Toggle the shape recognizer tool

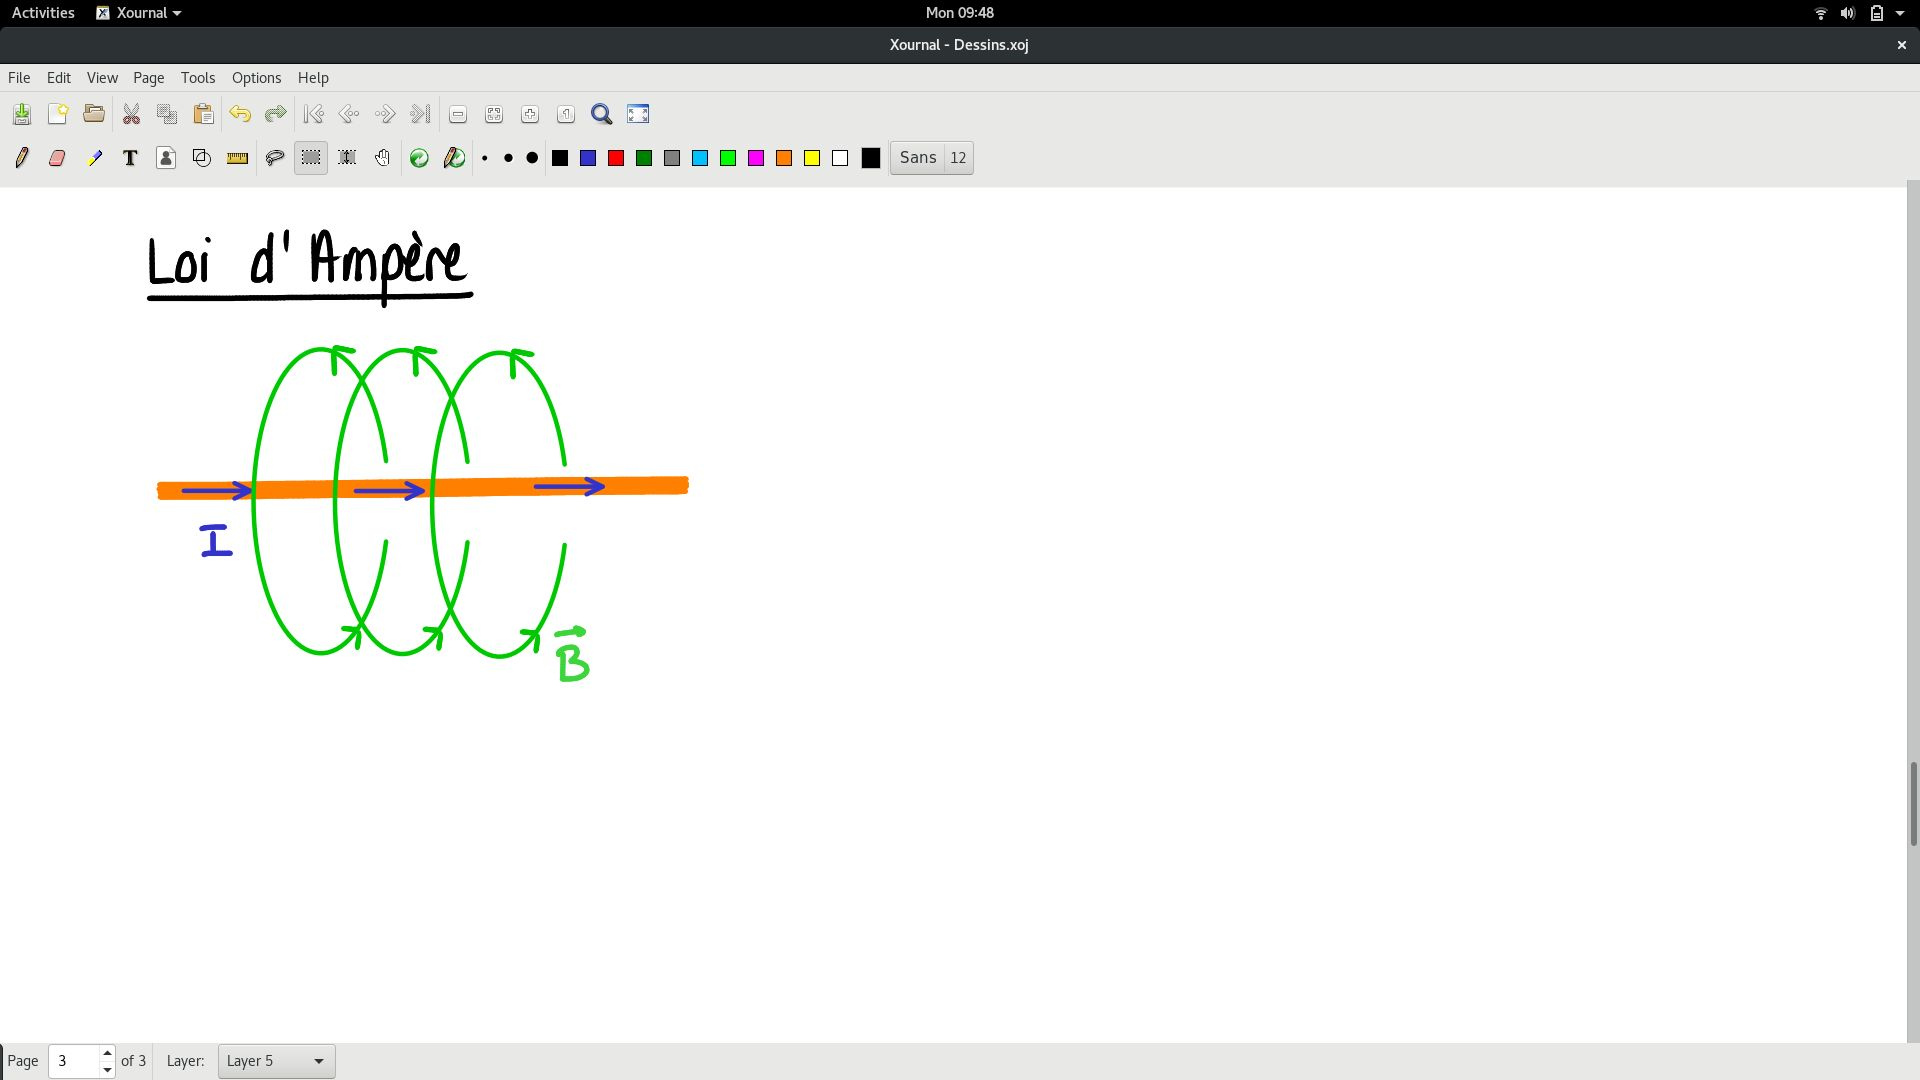click(202, 158)
